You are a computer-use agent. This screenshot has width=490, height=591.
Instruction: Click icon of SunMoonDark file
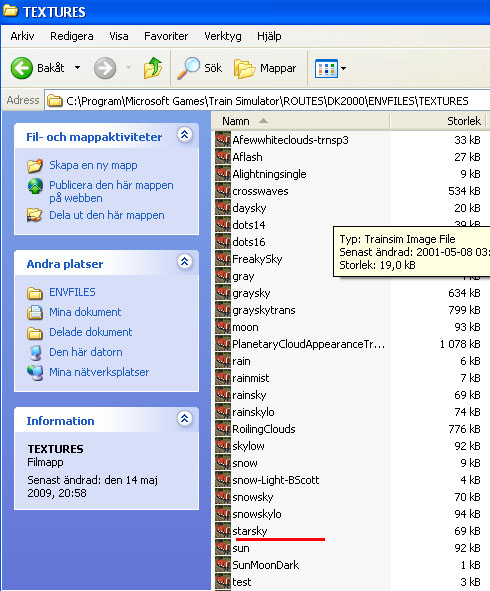pyautogui.click(x=223, y=564)
